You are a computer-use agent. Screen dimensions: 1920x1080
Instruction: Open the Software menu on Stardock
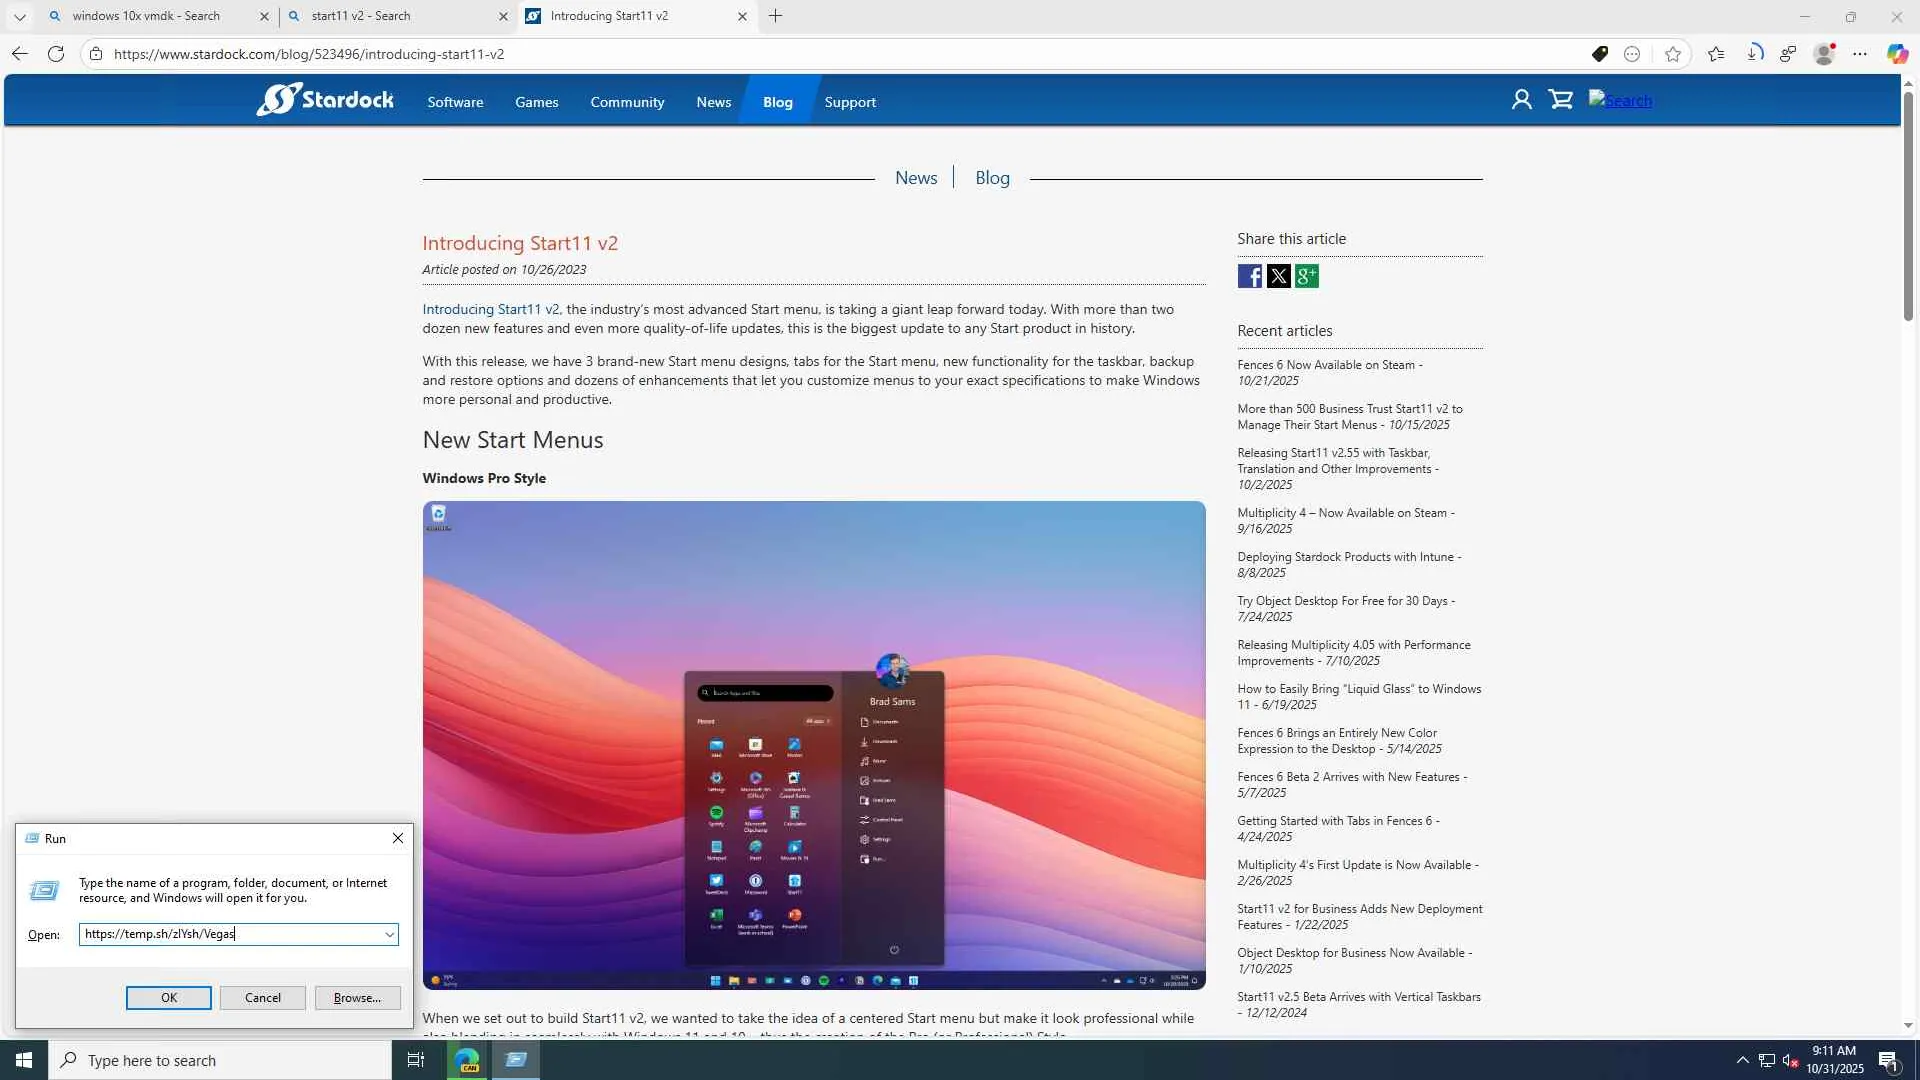point(455,102)
